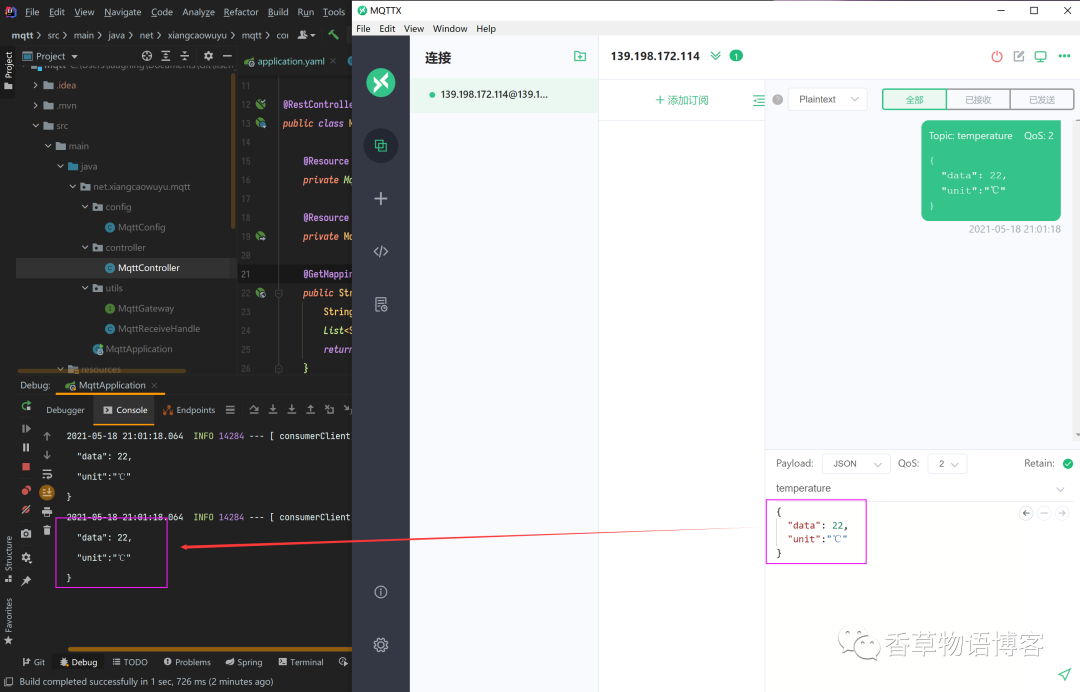Open the TODO tool window button
1080x692 pixels.
tap(130, 662)
